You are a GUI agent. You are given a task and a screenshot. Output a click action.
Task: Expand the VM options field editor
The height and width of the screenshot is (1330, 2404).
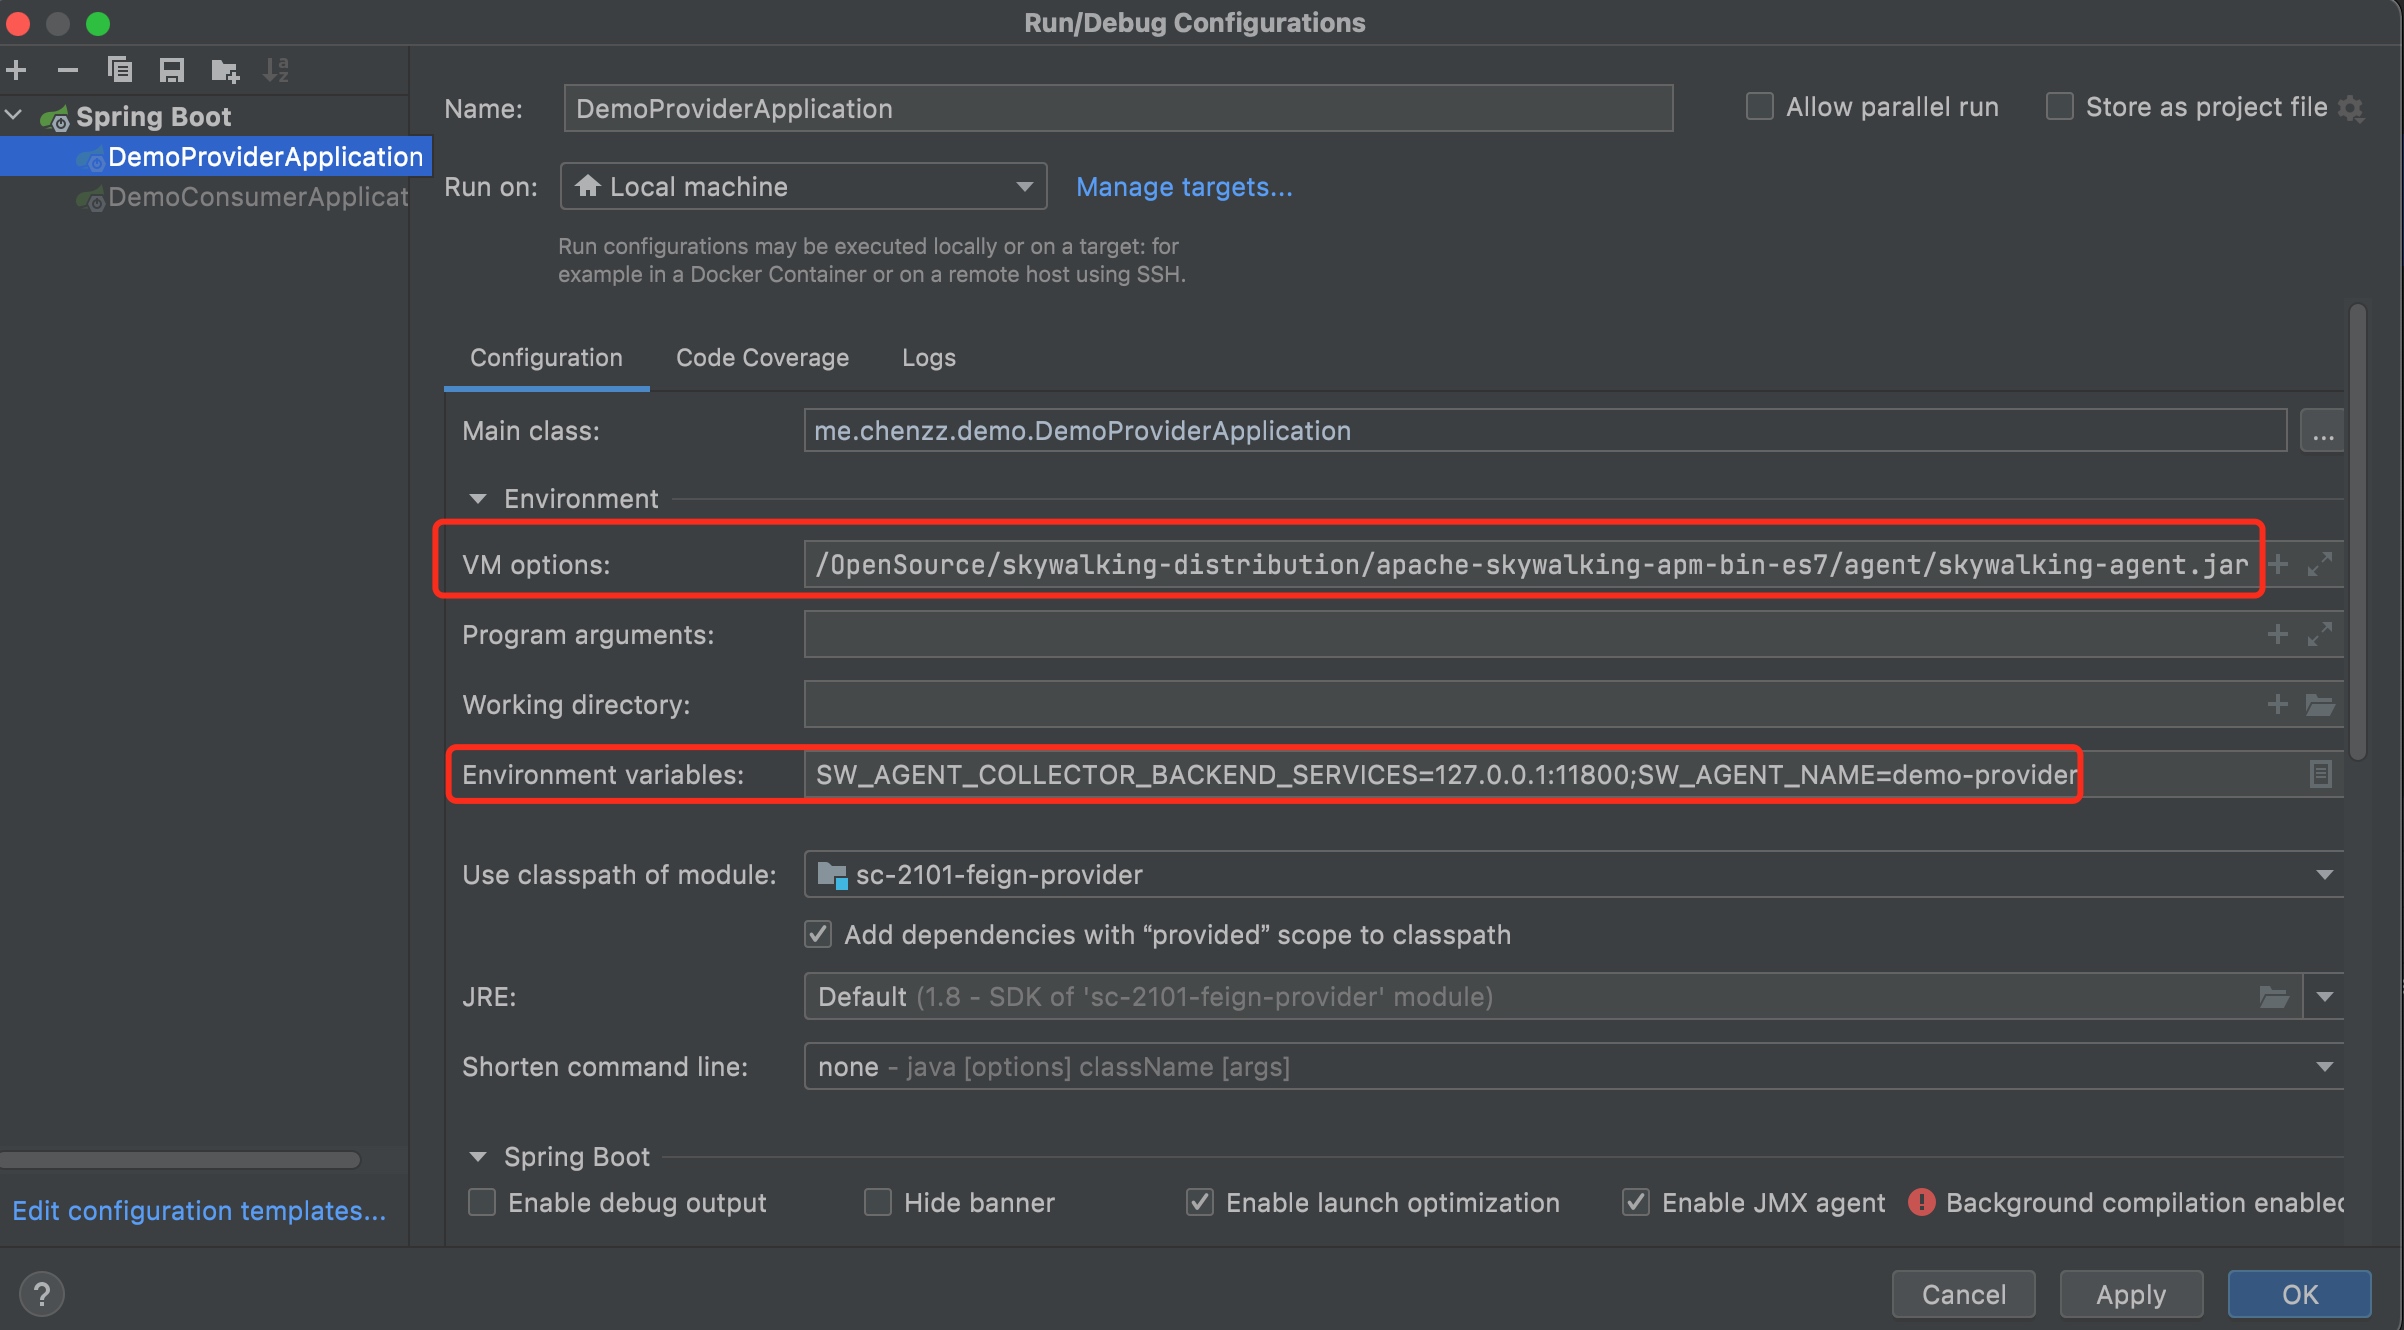click(x=2320, y=564)
